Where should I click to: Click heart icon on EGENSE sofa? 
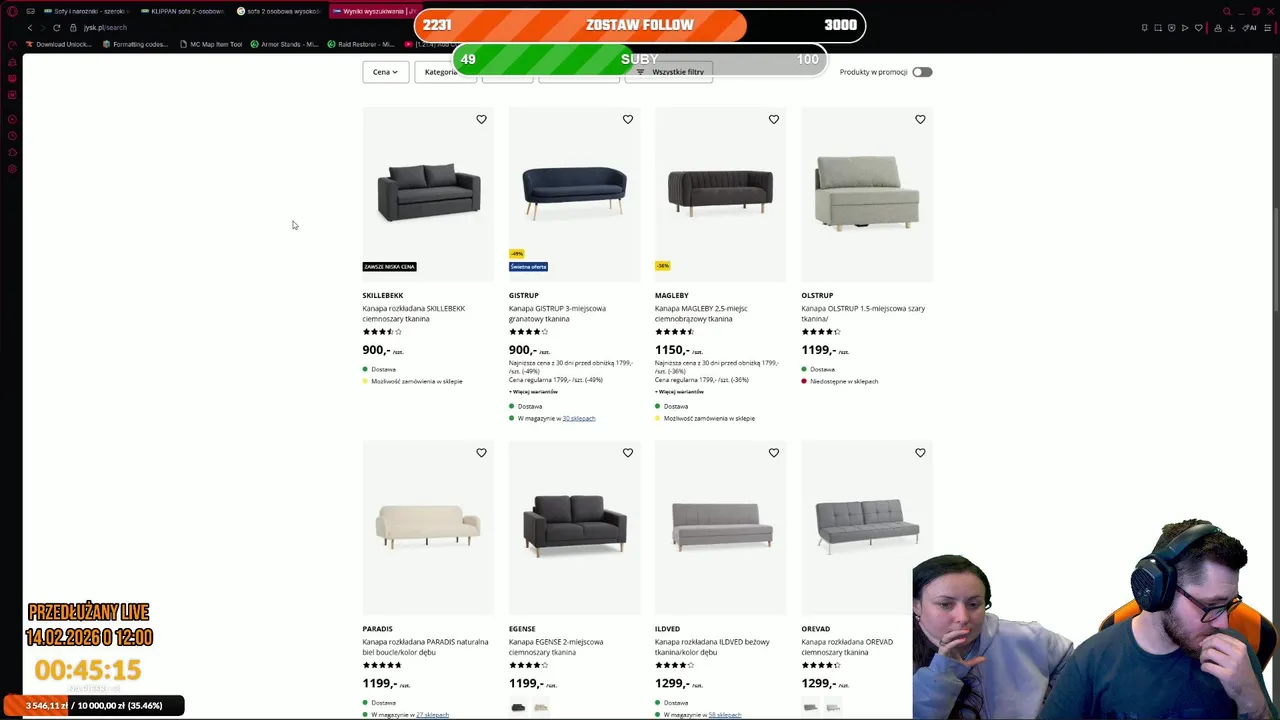628,453
